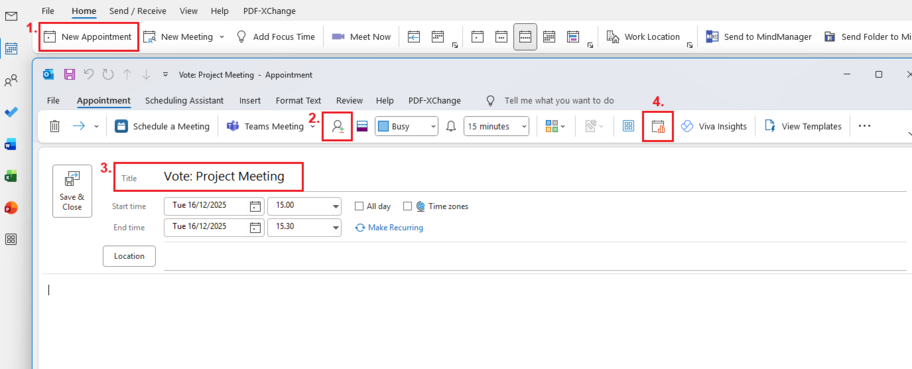The image size is (912, 369).
Task: Click the Save & Close button
Action: 72,191
